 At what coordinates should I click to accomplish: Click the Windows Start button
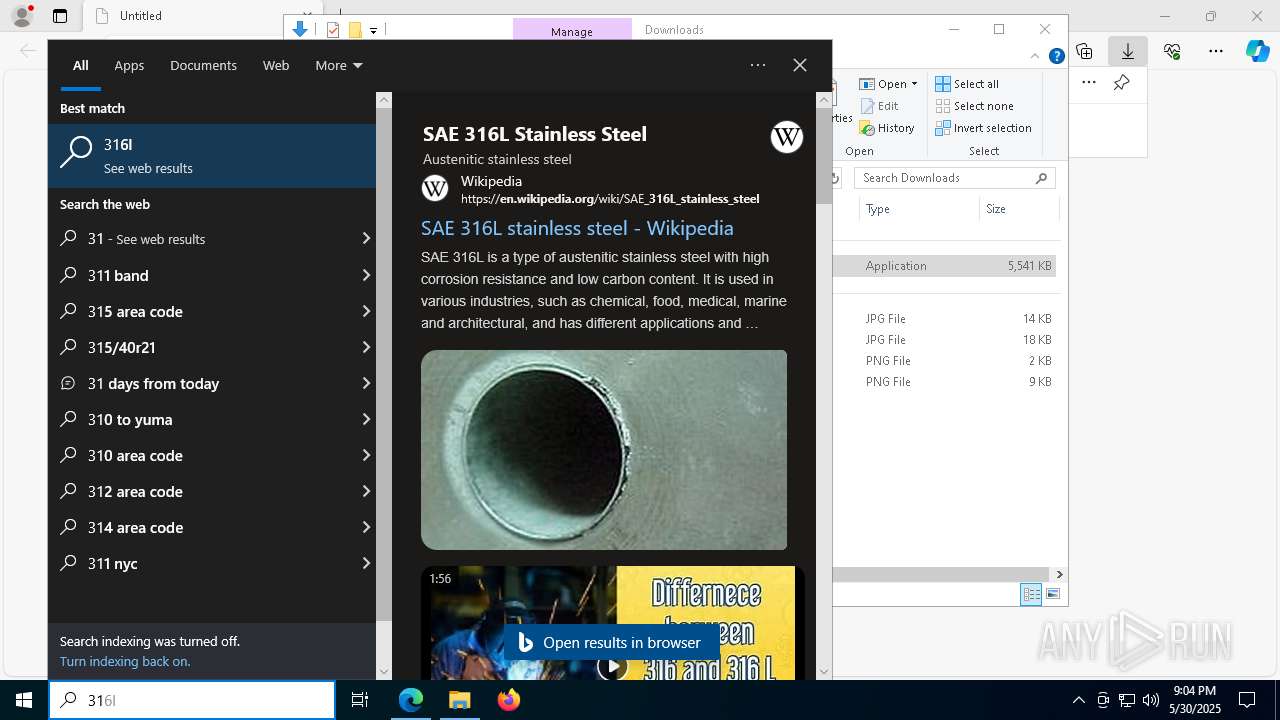24,700
